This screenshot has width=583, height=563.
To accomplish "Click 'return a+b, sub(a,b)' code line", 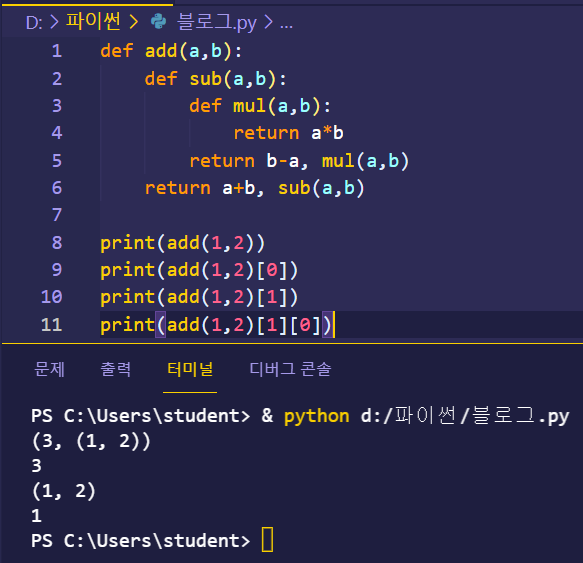I will click(255, 188).
